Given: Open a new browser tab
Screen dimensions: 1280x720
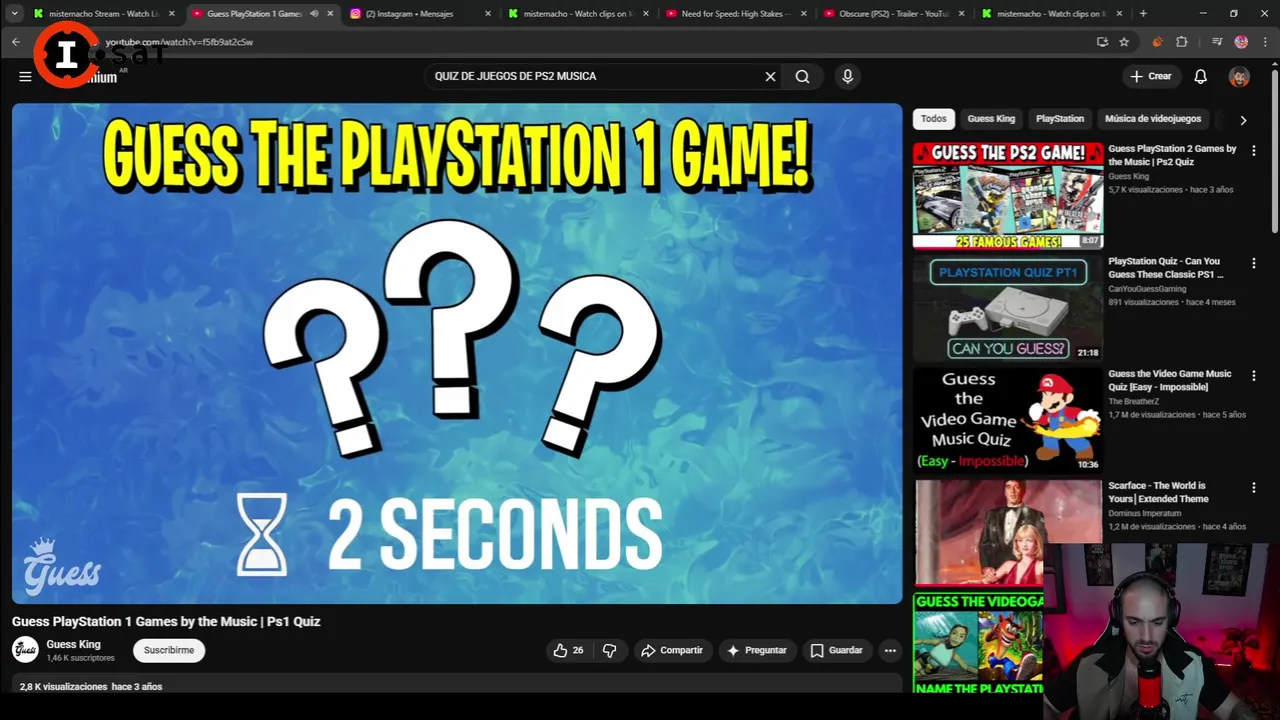Looking at the screenshot, I should tap(1143, 14).
